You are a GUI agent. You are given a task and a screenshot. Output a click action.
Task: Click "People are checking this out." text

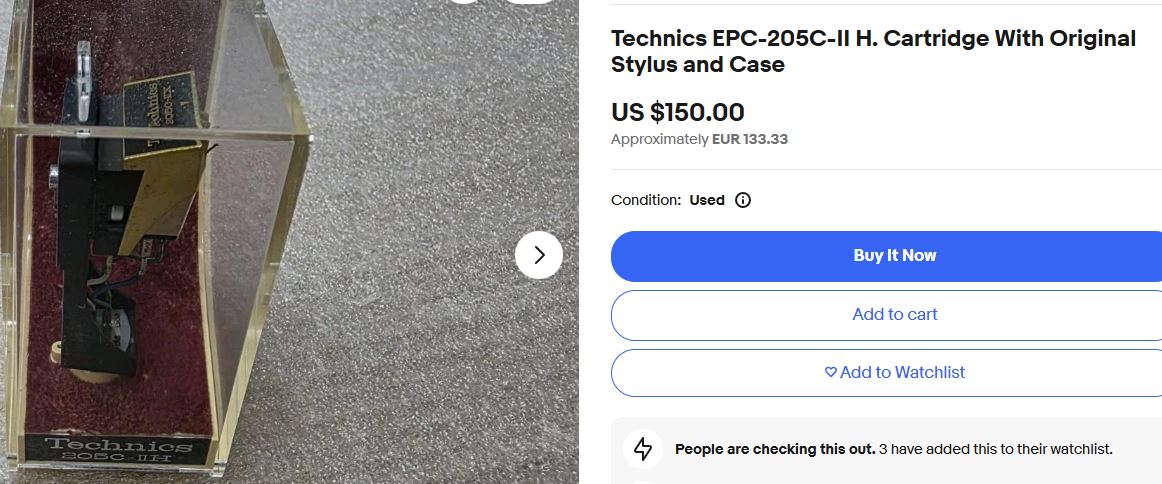(774, 449)
